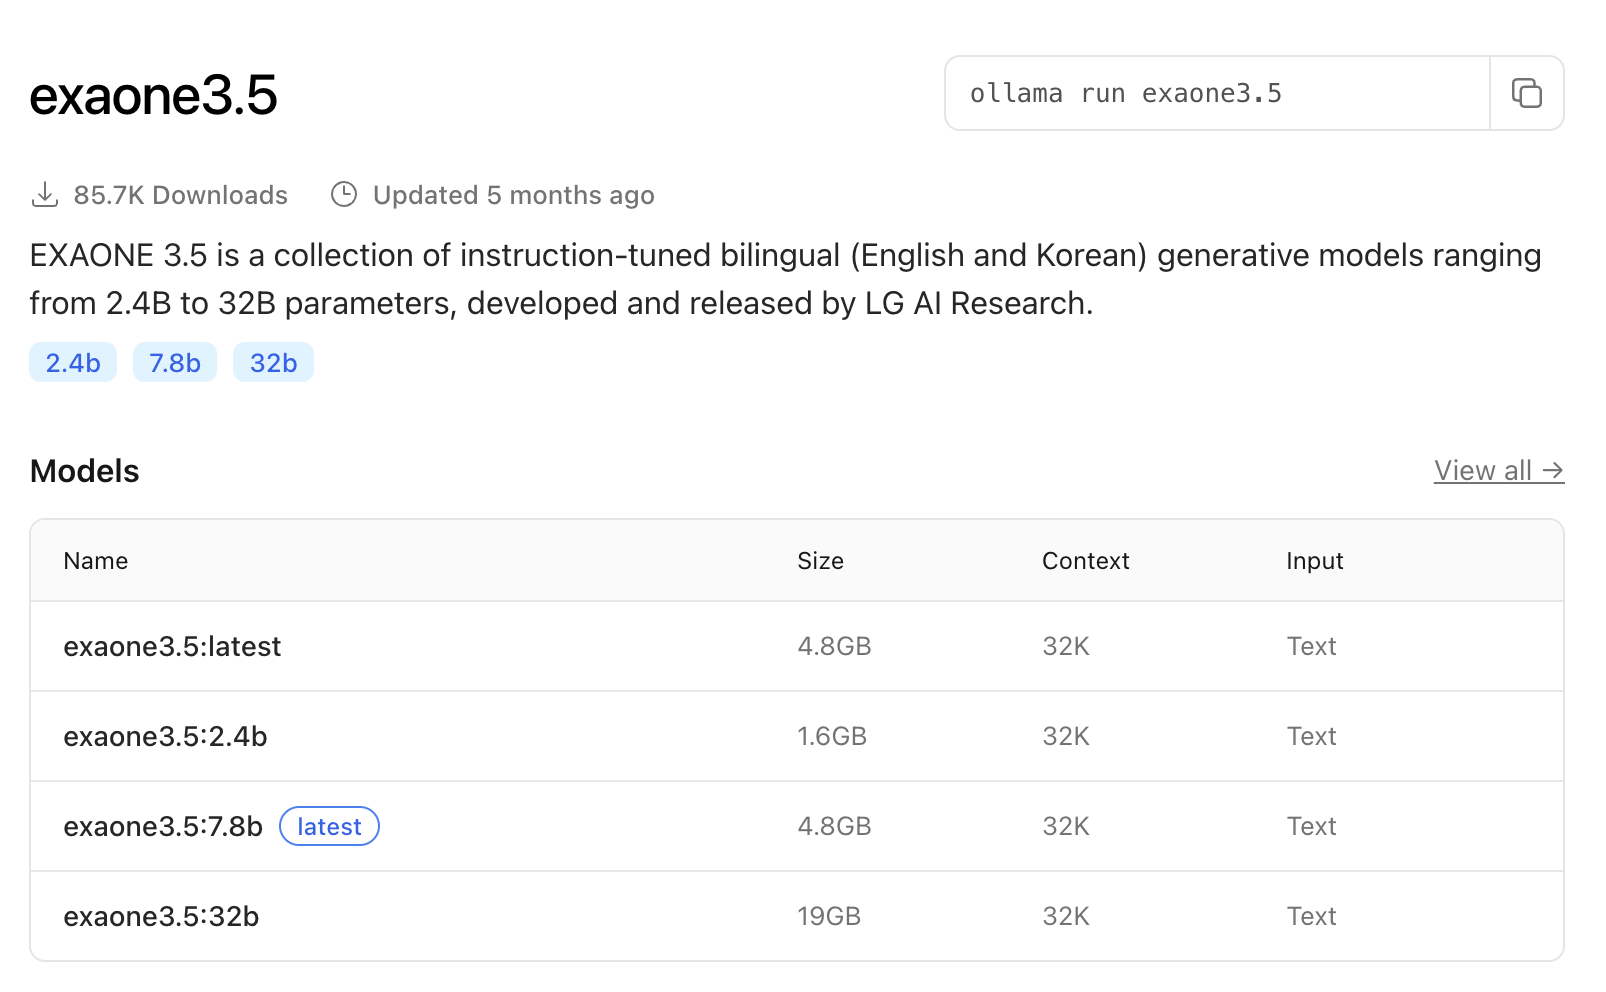
Task: Click 32K in the exaone3.5:32b row
Action: pos(1066,917)
